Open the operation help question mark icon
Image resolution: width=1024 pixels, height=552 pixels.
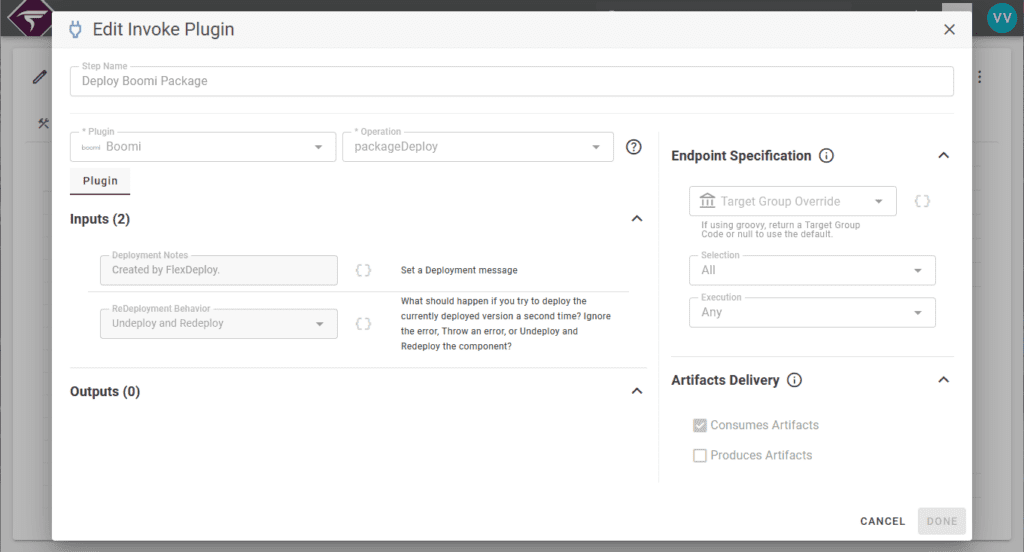click(x=633, y=147)
